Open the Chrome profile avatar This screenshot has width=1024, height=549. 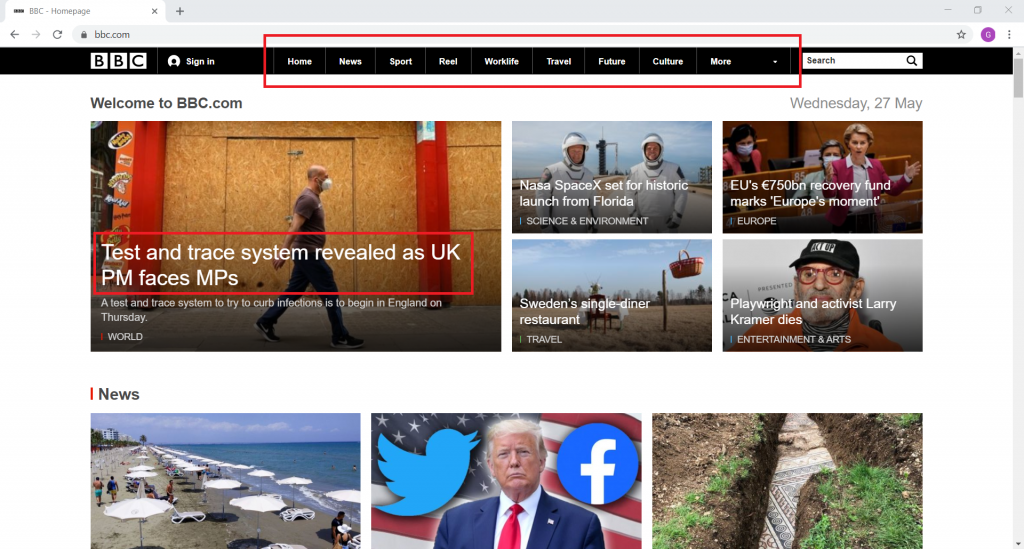click(x=988, y=34)
